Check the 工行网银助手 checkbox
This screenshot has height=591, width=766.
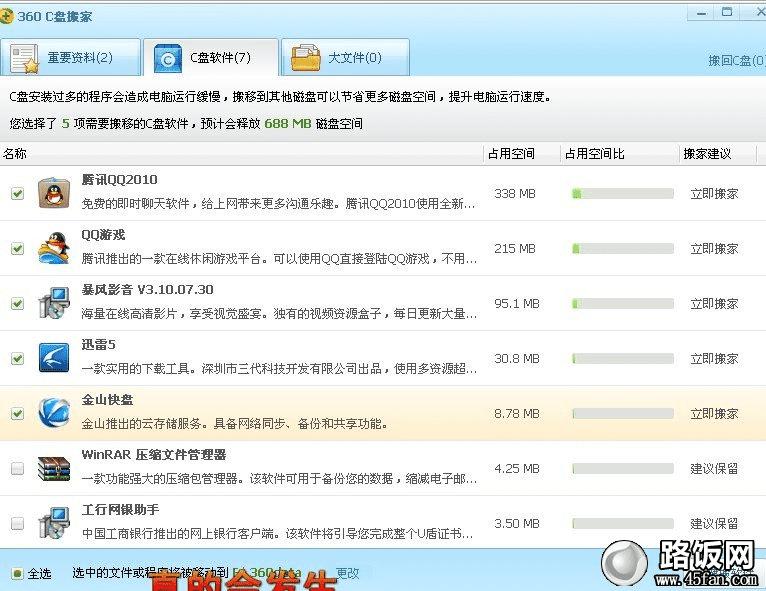[18, 524]
